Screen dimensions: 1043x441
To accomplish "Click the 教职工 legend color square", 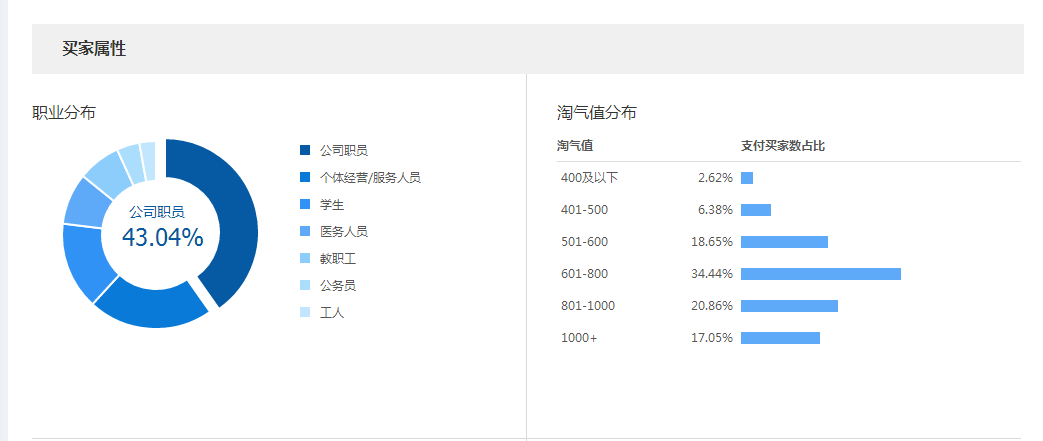I will (305, 258).
